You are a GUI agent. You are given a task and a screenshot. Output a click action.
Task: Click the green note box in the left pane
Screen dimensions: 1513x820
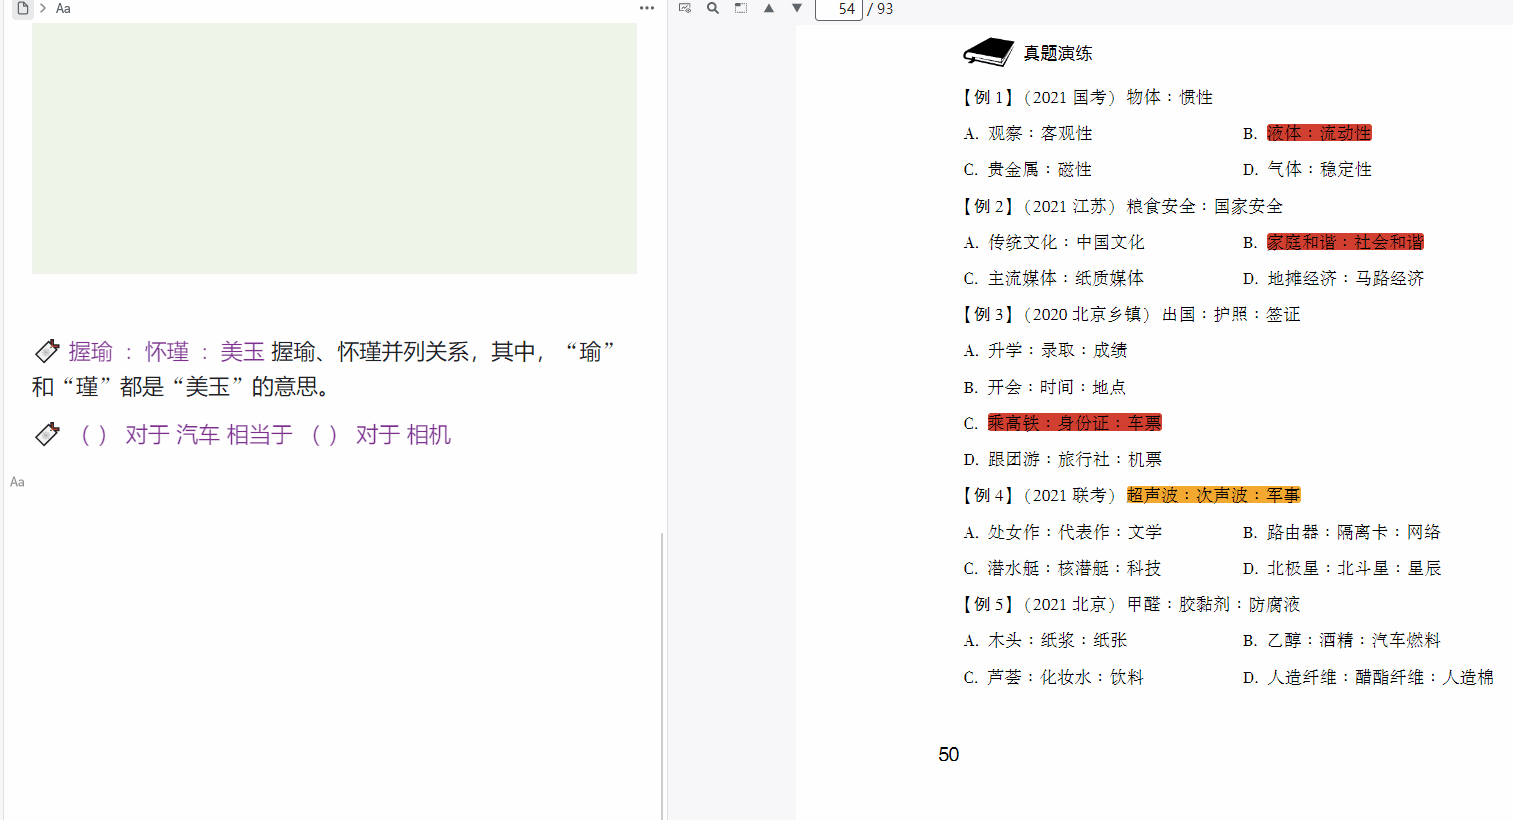[334, 148]
